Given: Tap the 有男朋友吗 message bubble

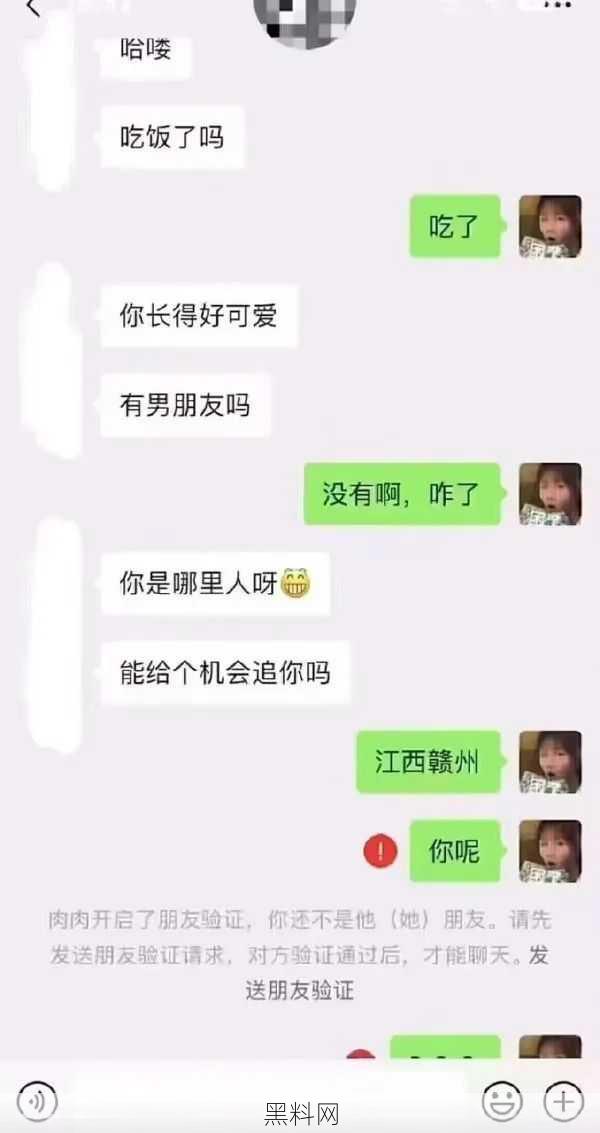Looking at the screenshot, I should [185, 405].
